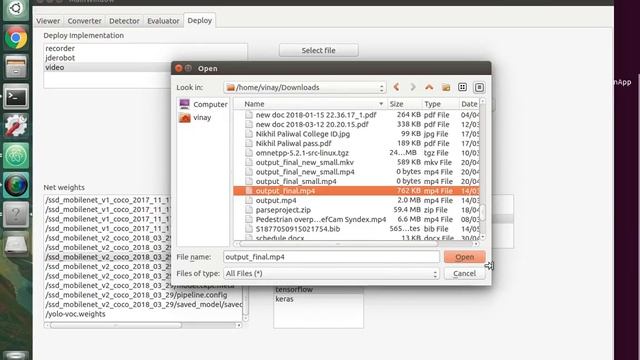Open the green Atom editor dock icon

[16, 156]
